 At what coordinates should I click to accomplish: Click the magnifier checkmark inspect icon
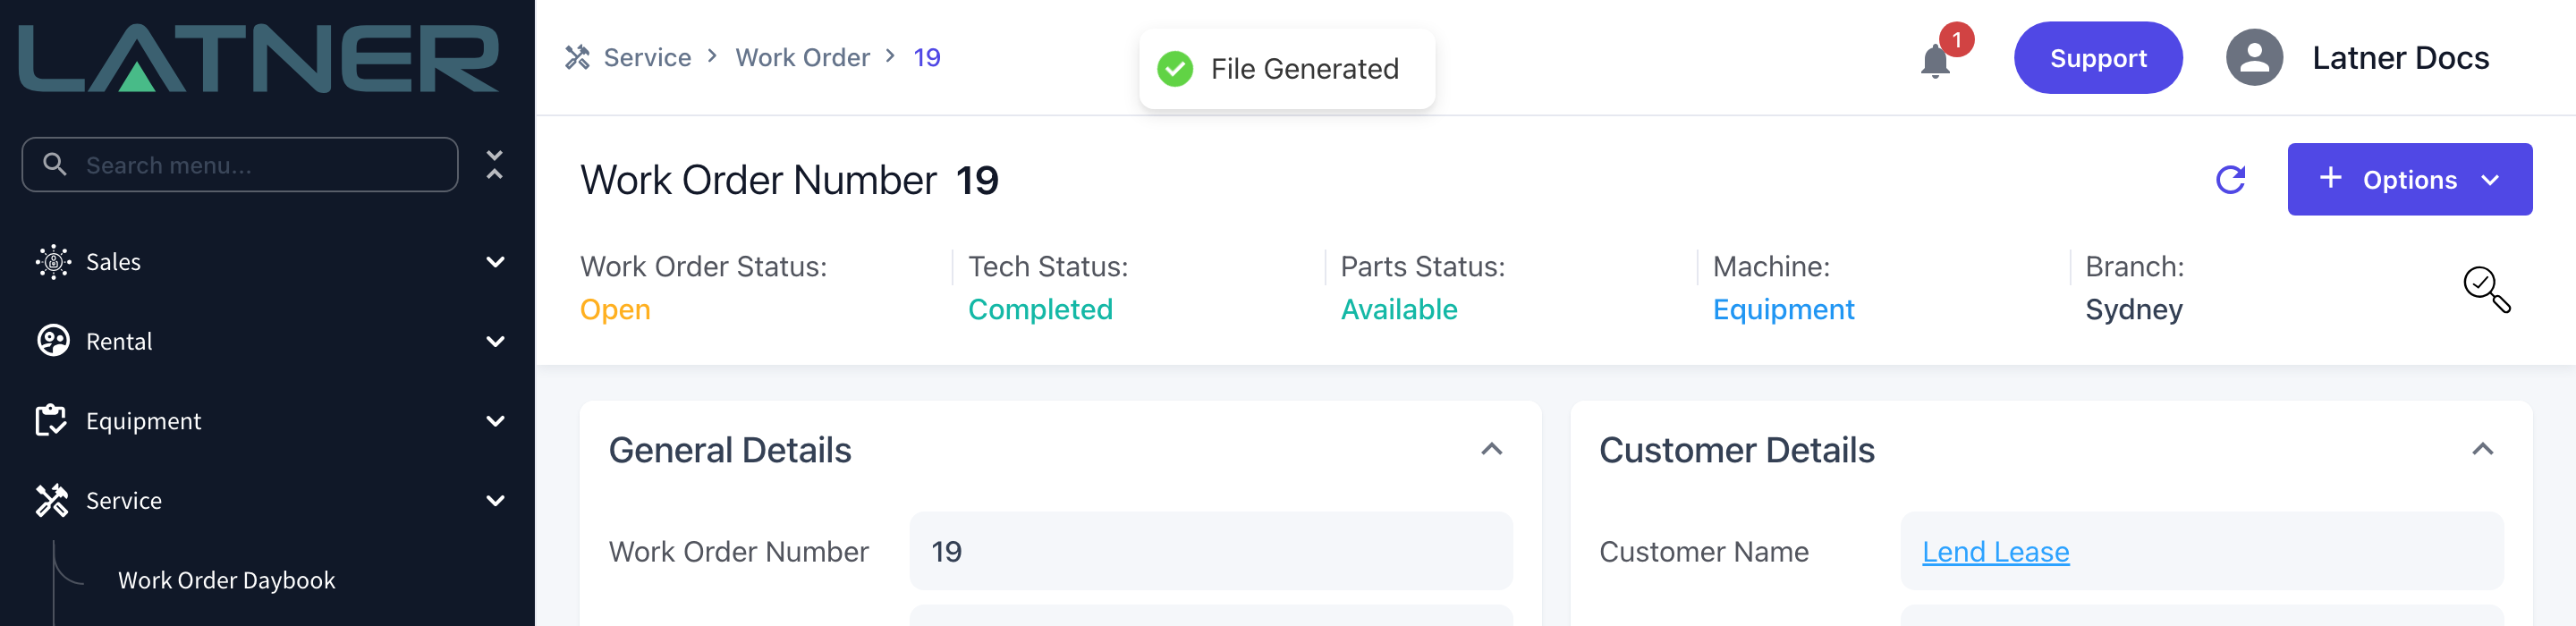click(x=2486, y=290)
